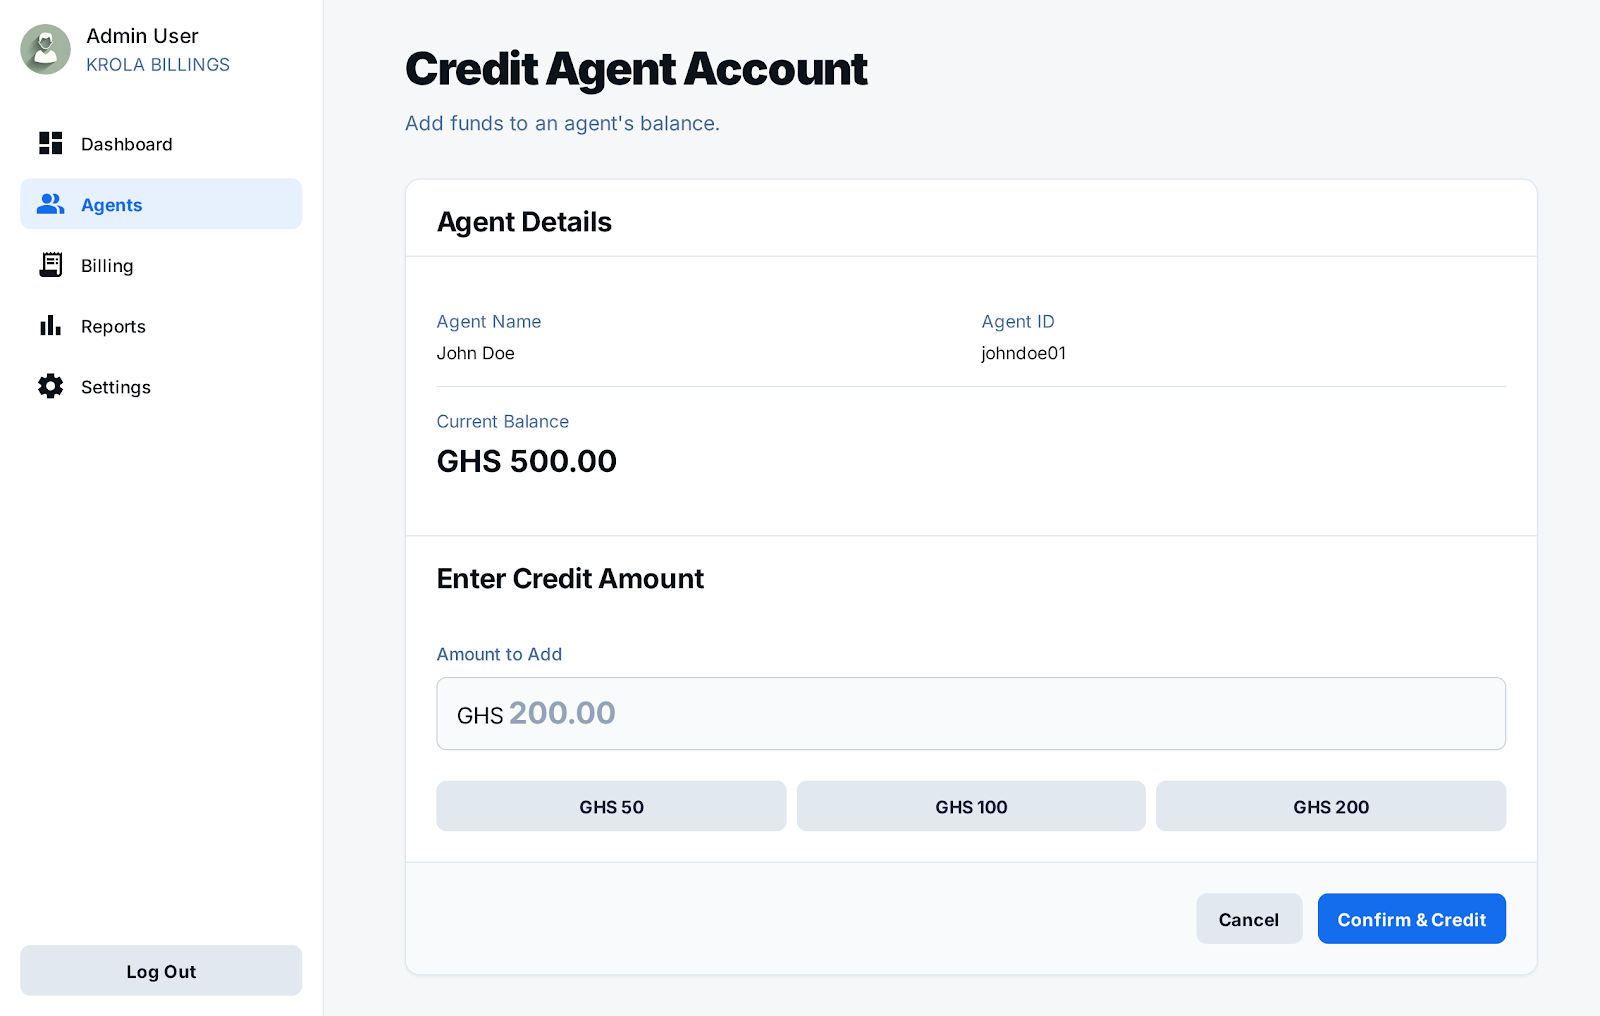Click the Agents people icon
Screen dimensions: 1600x1016
pyautogui.click(x=50, y=204)
